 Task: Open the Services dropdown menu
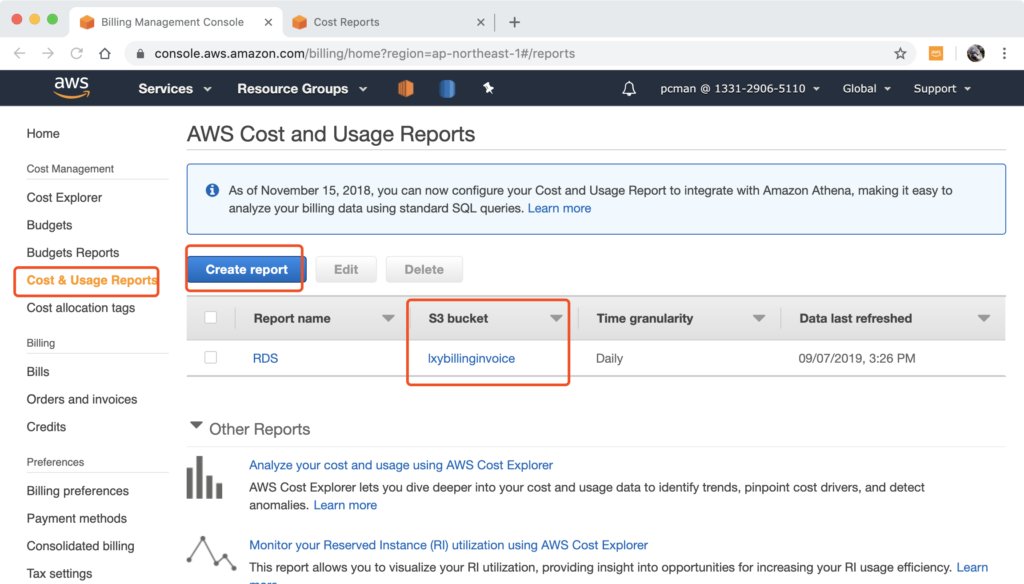174,88
